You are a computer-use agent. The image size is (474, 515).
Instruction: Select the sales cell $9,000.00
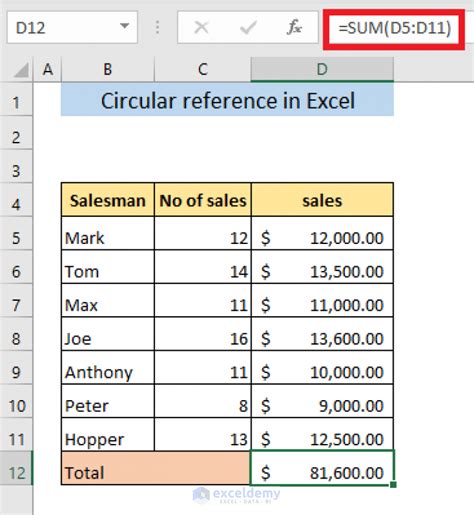click(x=322, y=401)
